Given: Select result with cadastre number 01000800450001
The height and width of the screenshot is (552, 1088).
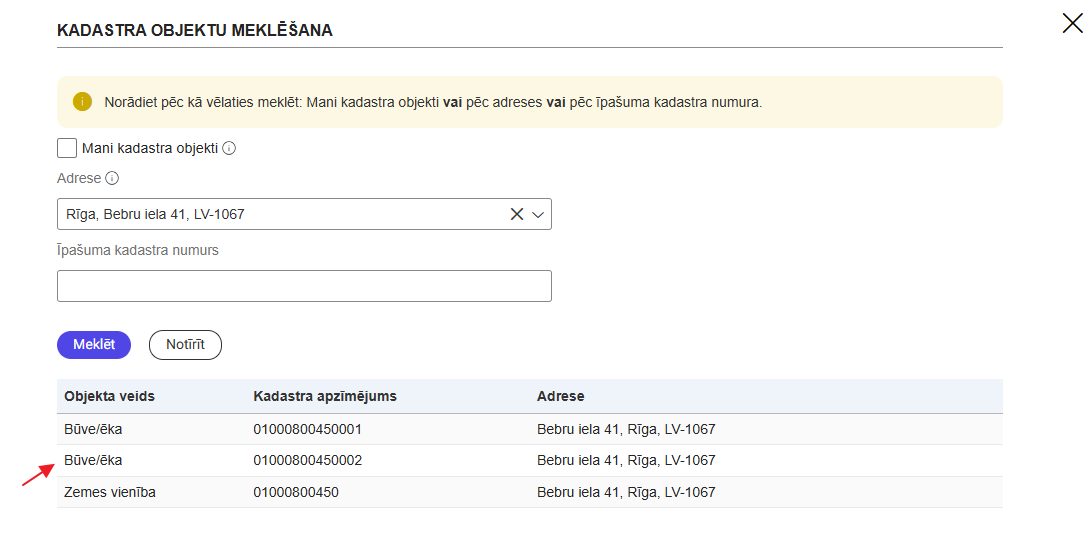Looking at the screenshot, I should click(x=308, y=430).
